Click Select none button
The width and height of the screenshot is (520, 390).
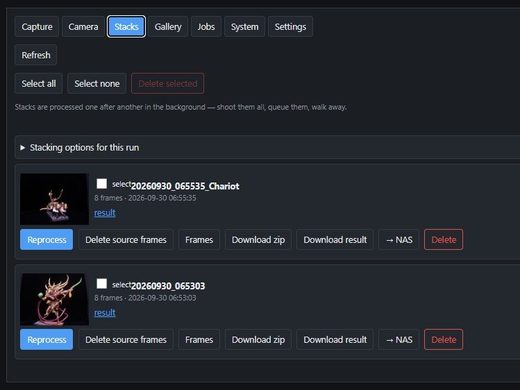tap(97, 83)
